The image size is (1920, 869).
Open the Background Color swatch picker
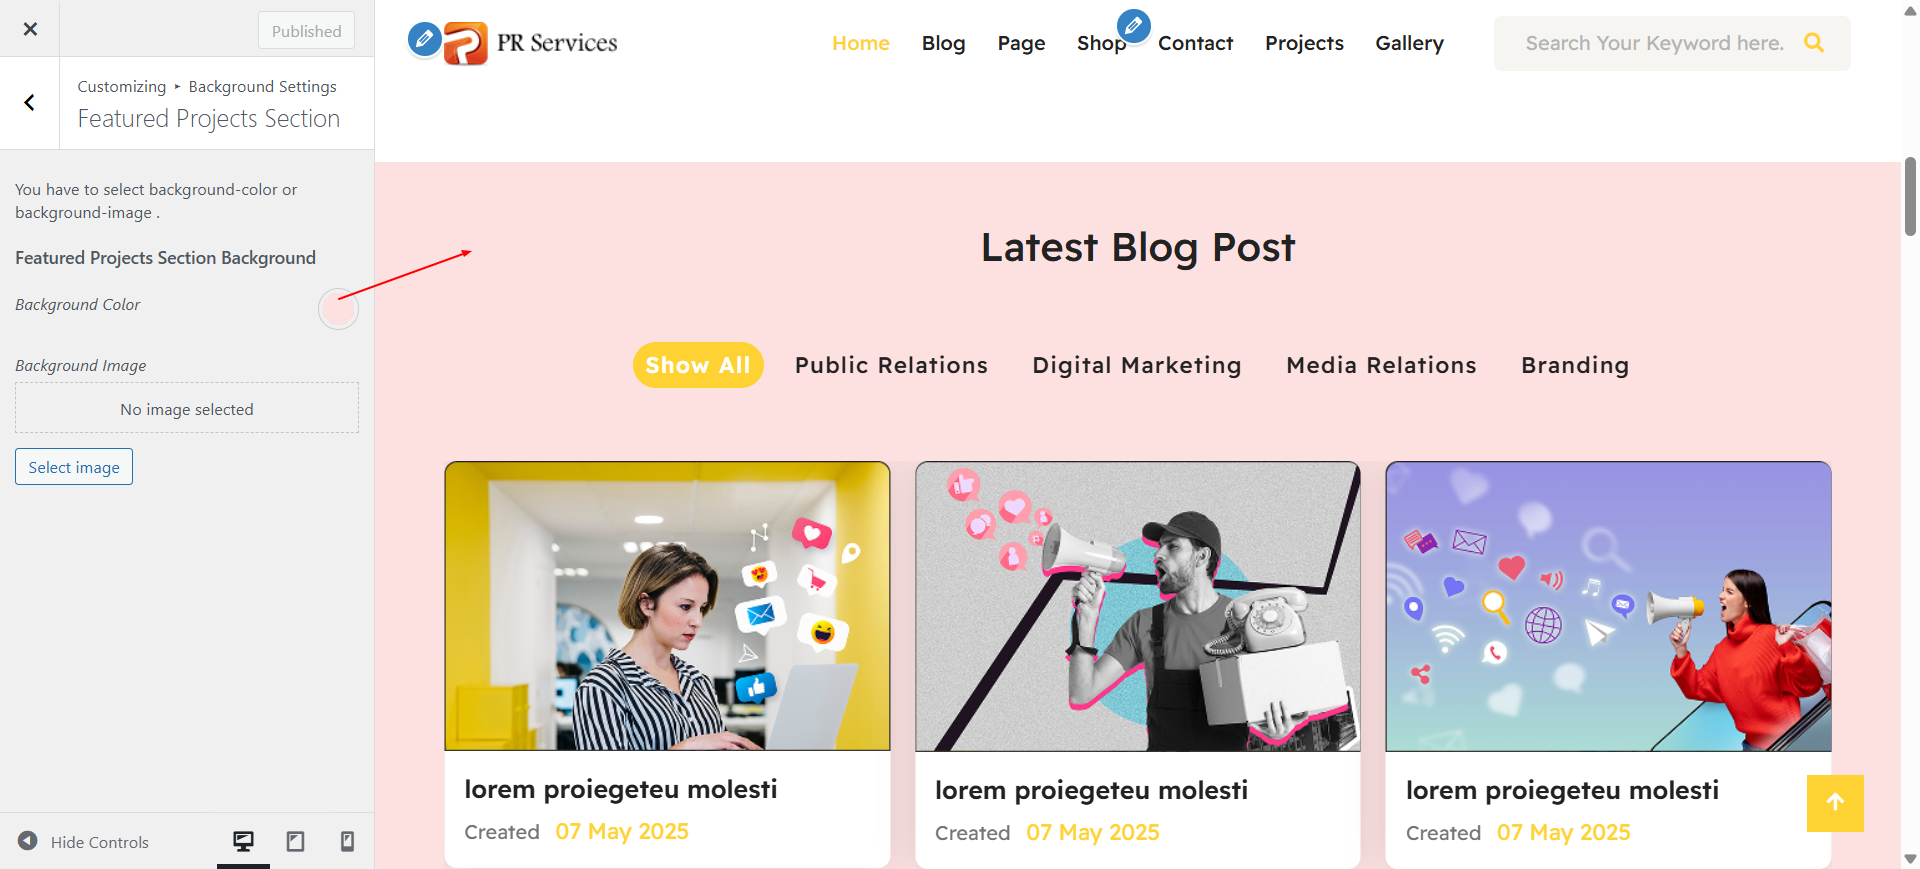point(338,309)
